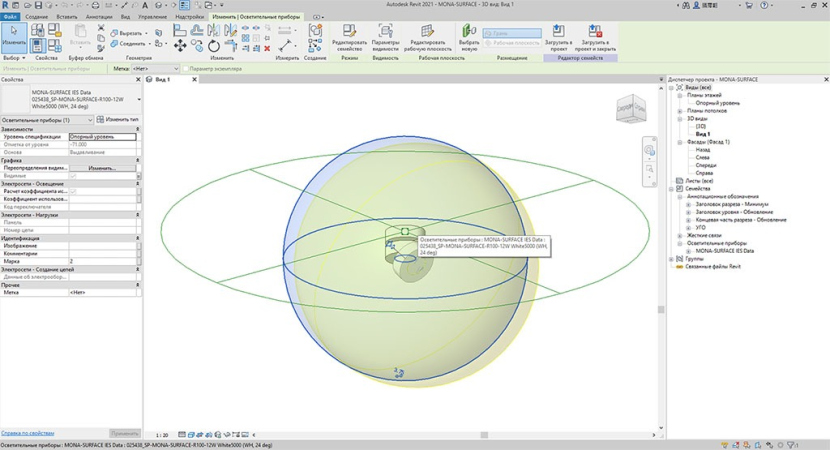The width and height of the screenshot is (830, 450).
Task: Toggle the Видимые checkbox in properties
Action: pyautogui.click(x=72, y=176)
